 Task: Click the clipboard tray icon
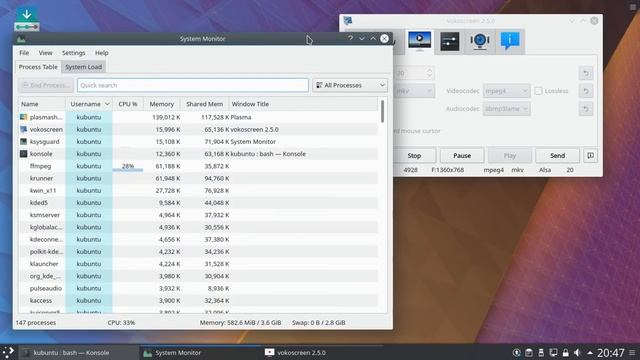tap(529, 353)
